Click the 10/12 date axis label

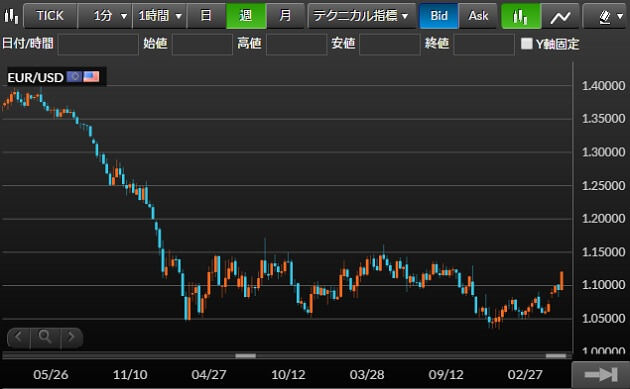tap(288, 375)
